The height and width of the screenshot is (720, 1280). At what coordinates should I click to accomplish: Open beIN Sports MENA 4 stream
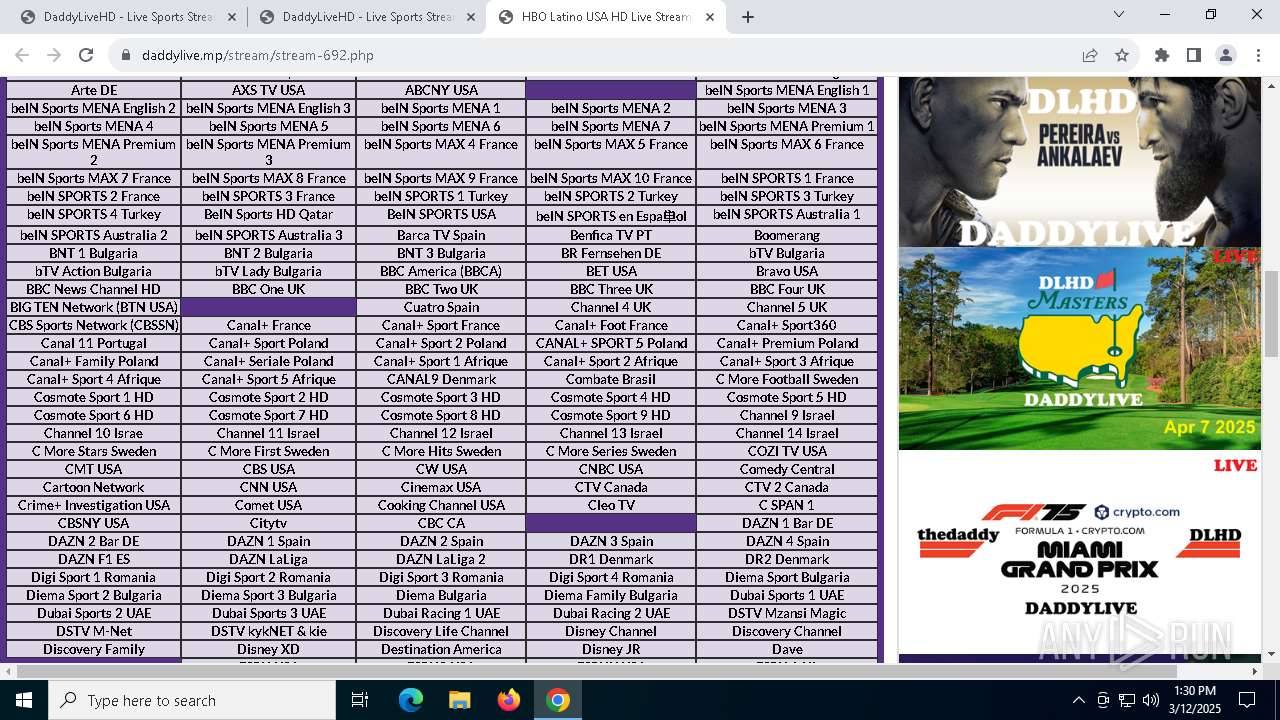coord(94,126)
